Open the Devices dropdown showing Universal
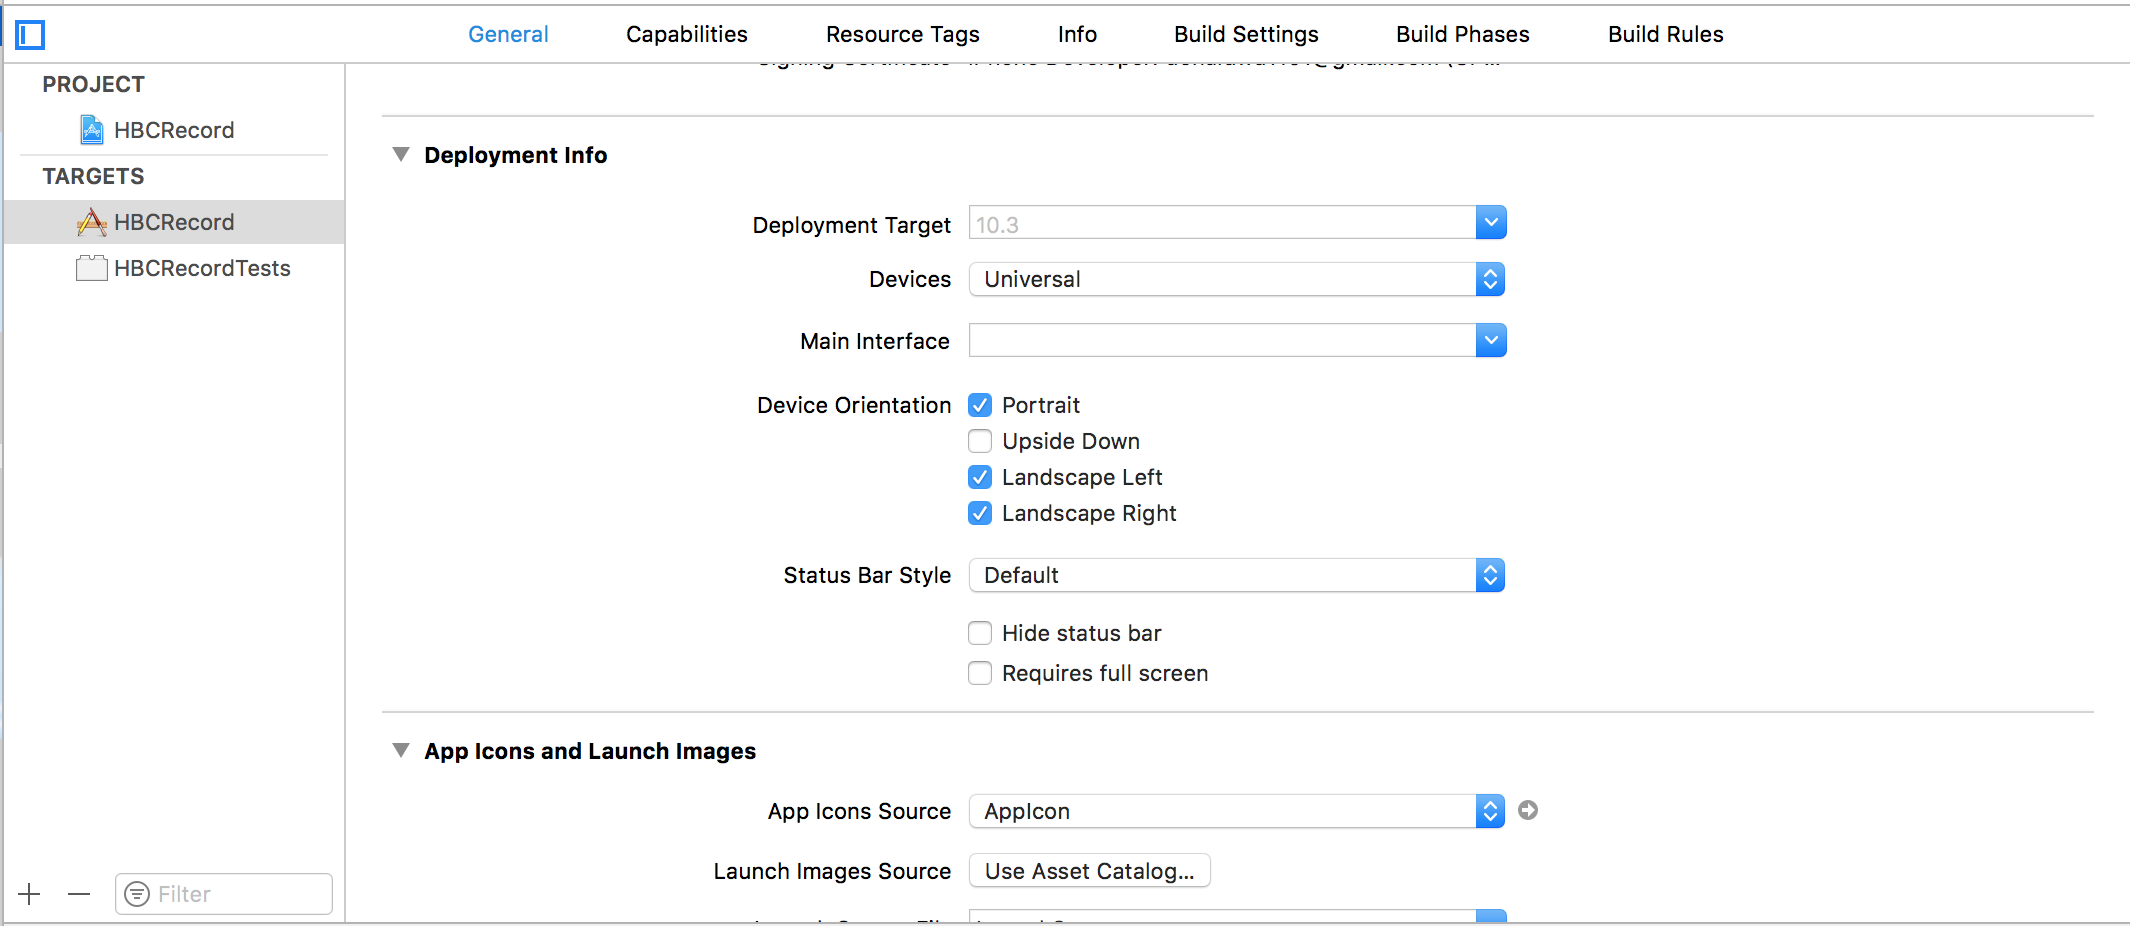 click(1236, 279)
